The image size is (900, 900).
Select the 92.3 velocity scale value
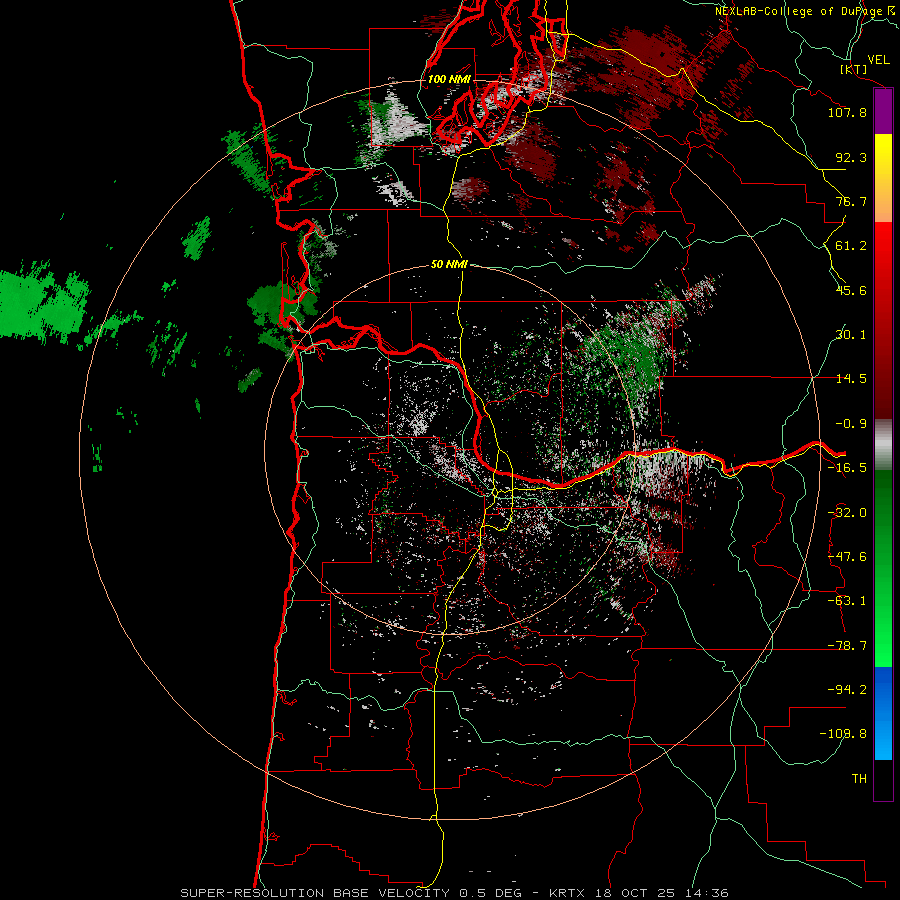(x=851, y=157)
